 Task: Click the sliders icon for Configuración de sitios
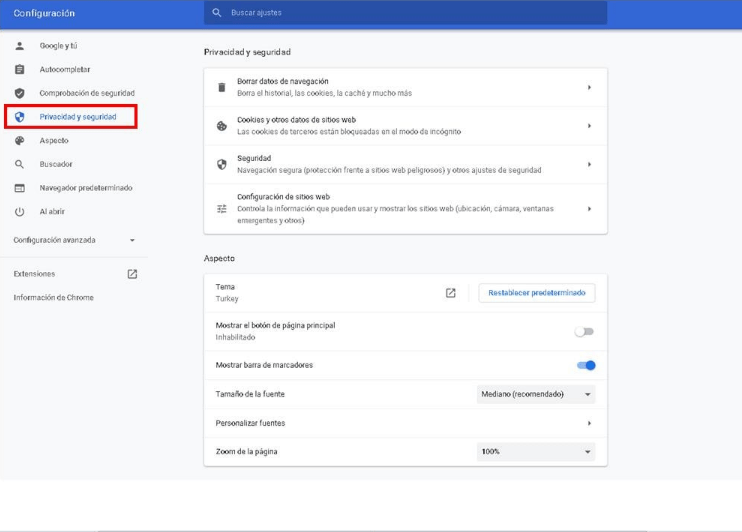point(221,209)
